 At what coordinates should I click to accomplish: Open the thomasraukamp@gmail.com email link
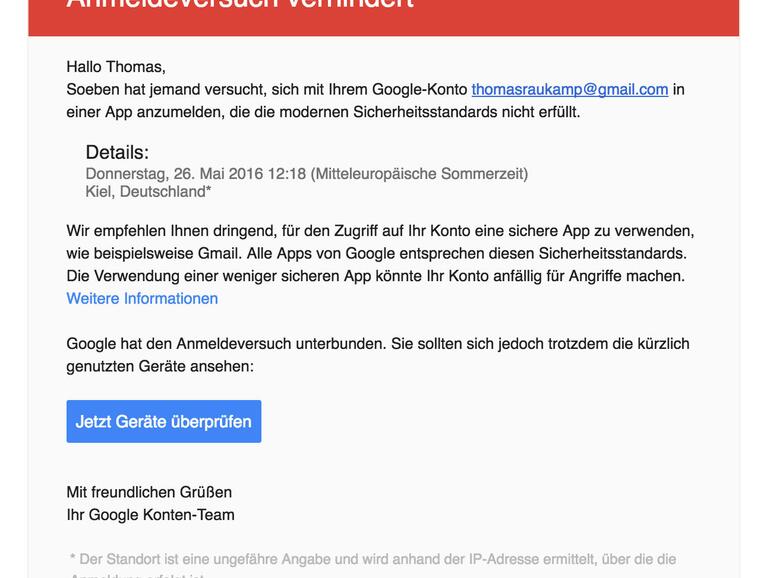tap(570, 89)
